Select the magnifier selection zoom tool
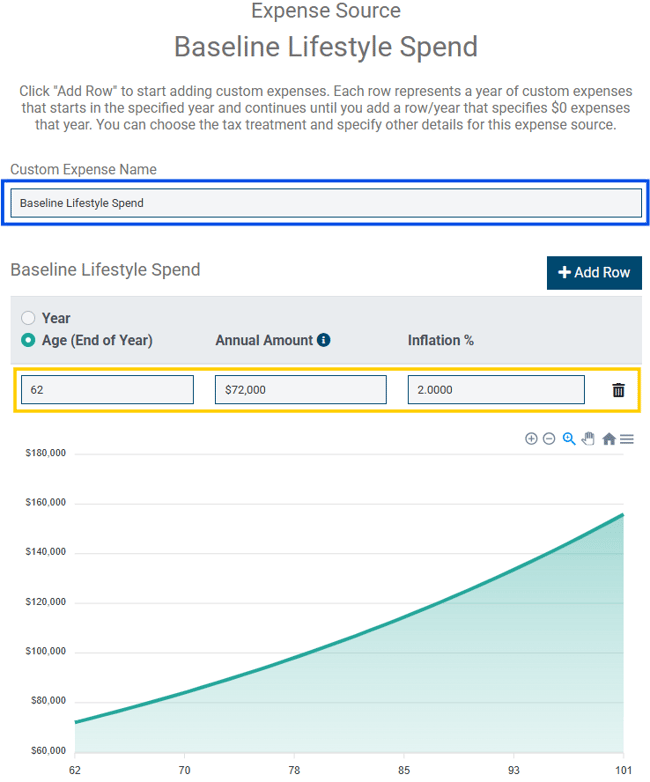The width and height of the screenshot is (650, 782). [x=569, y=439]
